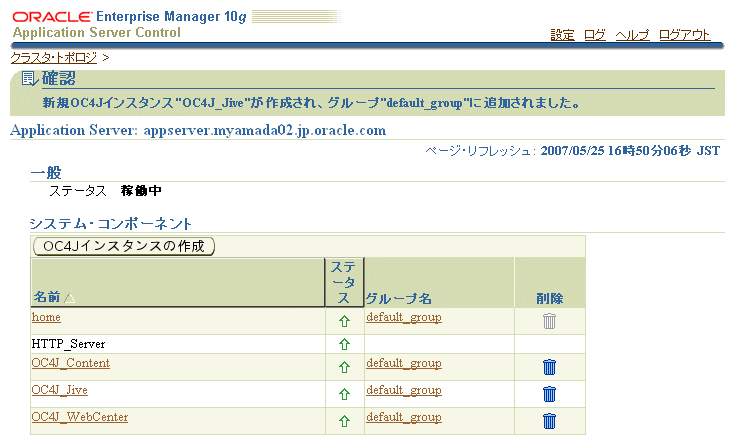Click the delete trash icon for OC4J_WebCenter

[549, 421]
